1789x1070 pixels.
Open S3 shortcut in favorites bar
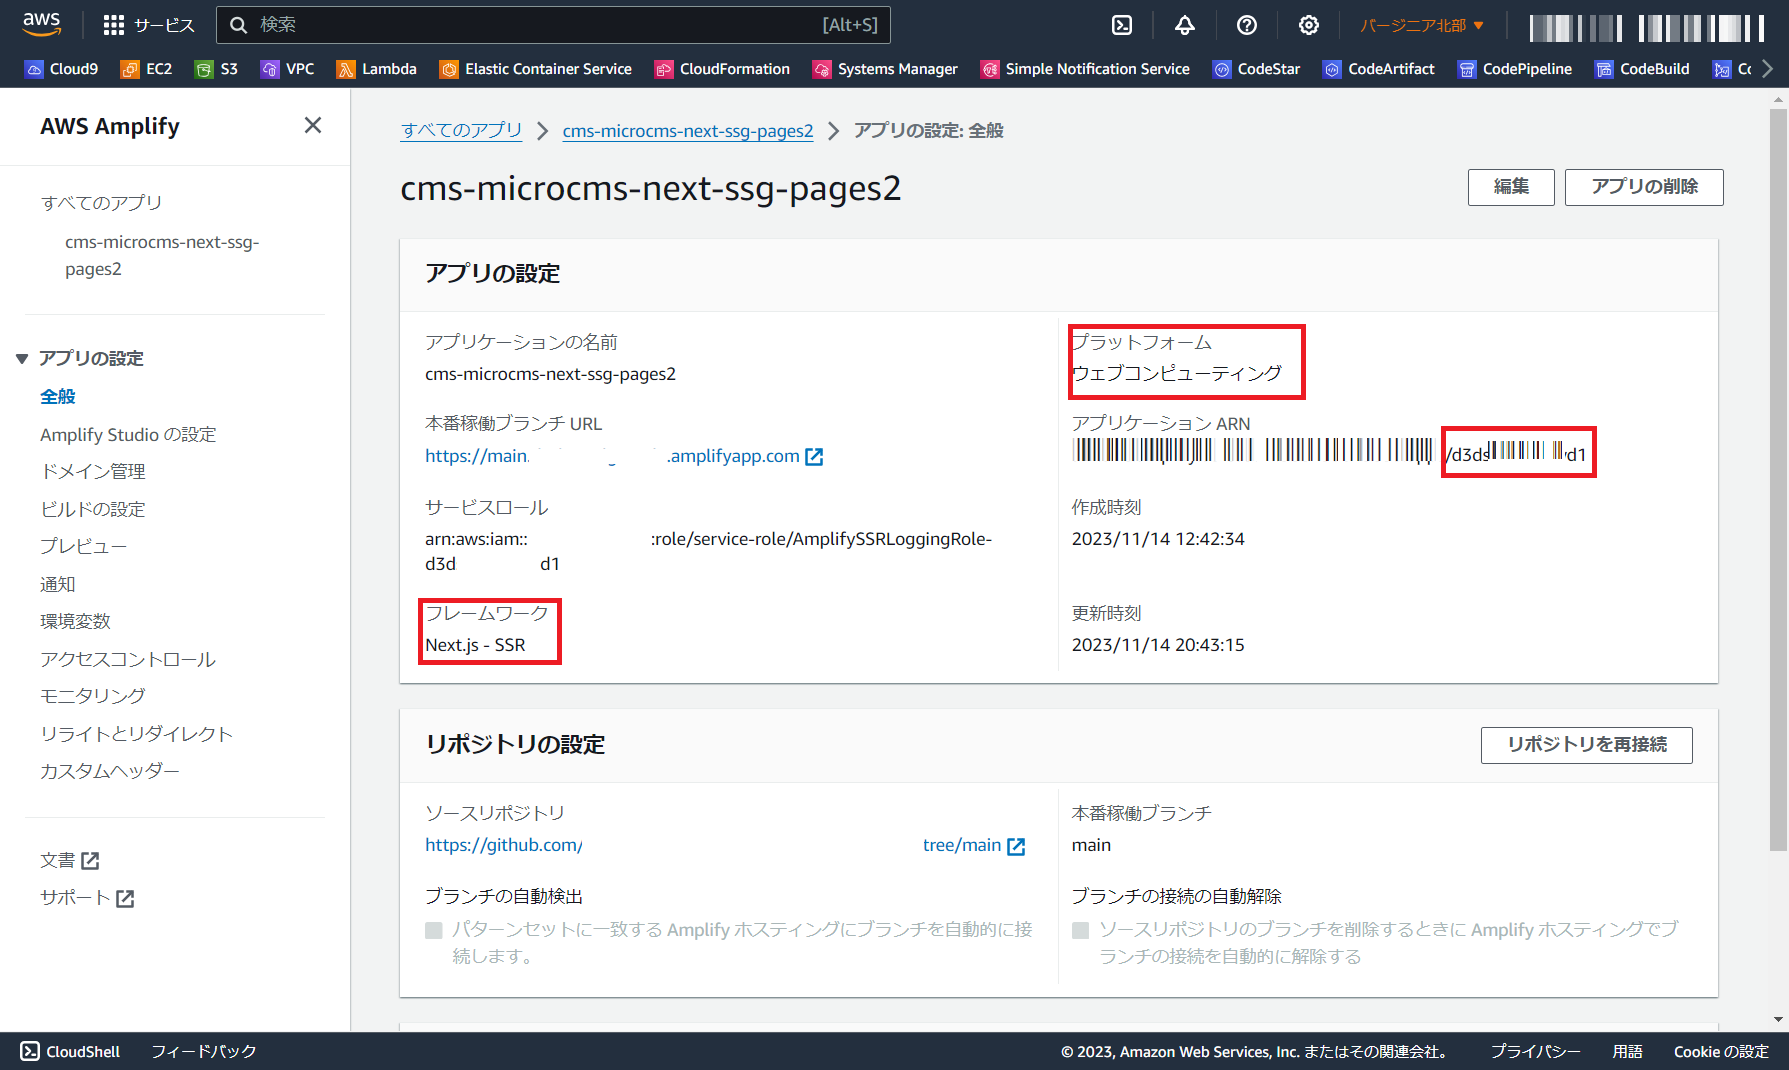tap(217, 69)
